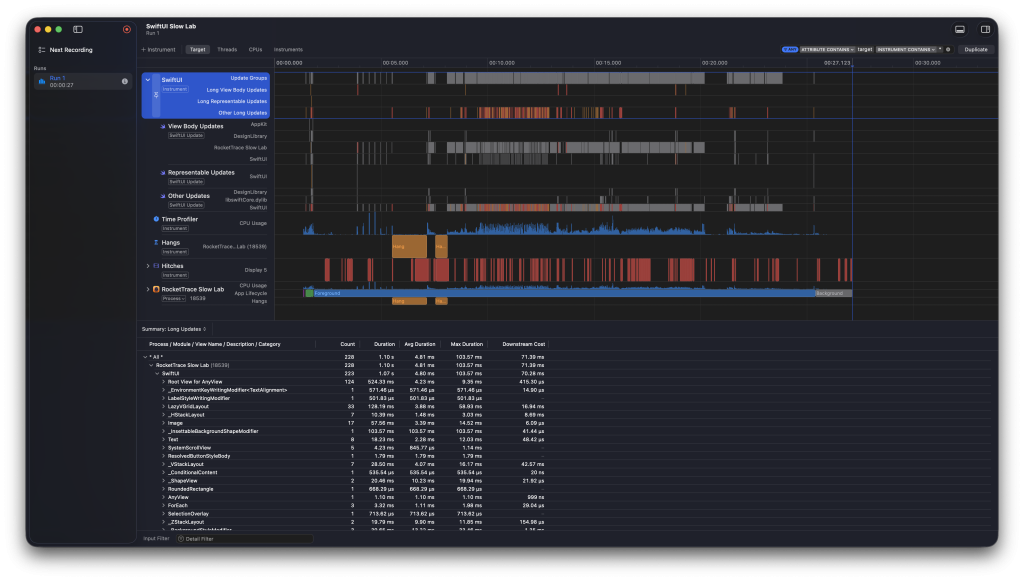Viewport: 1024px width, 581px height.
Task: Click the 'target' filter text value
Action: (865, 50)
